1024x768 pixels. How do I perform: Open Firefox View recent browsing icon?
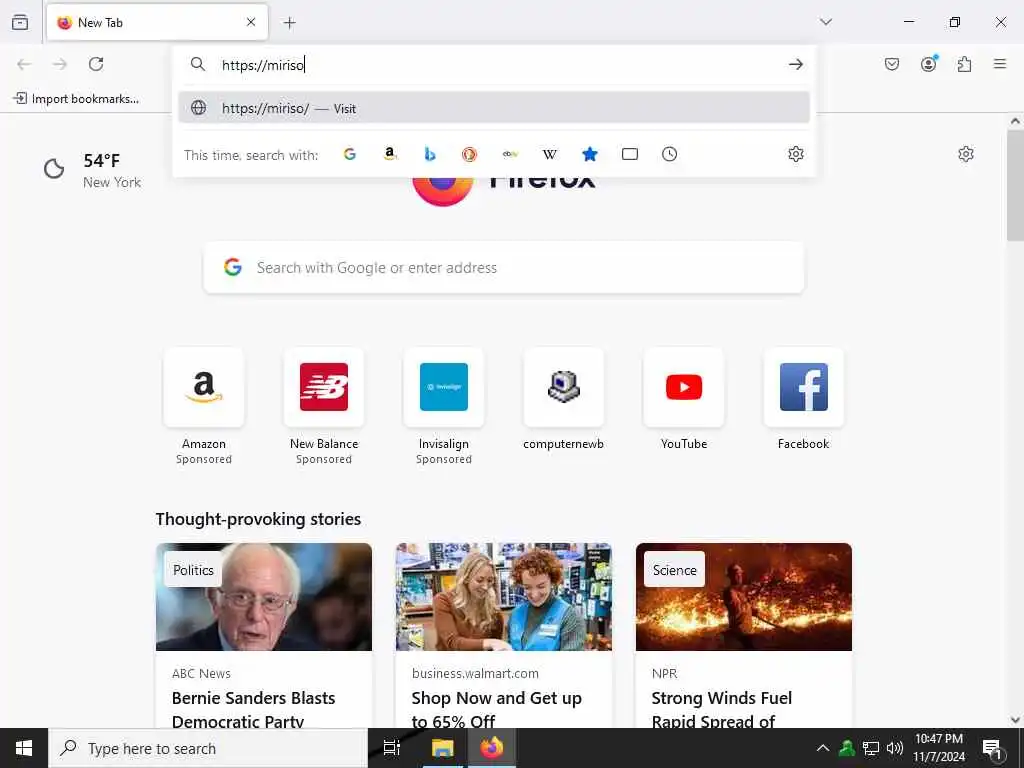click(20, 22)
